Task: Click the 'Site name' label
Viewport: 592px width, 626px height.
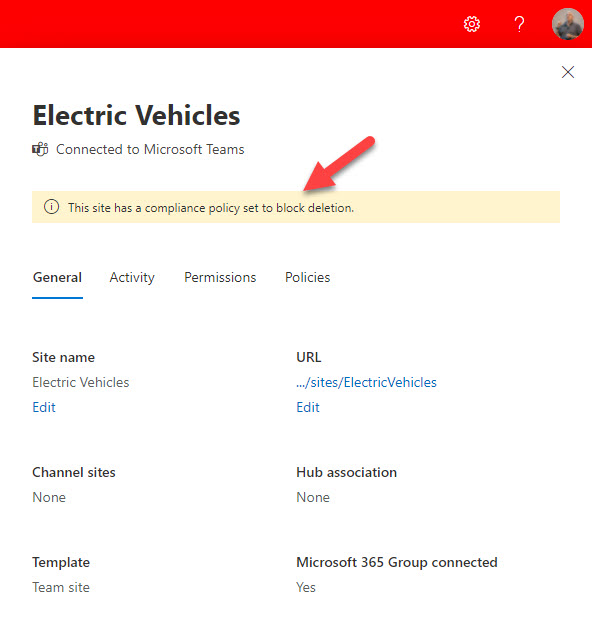Action: point(63,357)
